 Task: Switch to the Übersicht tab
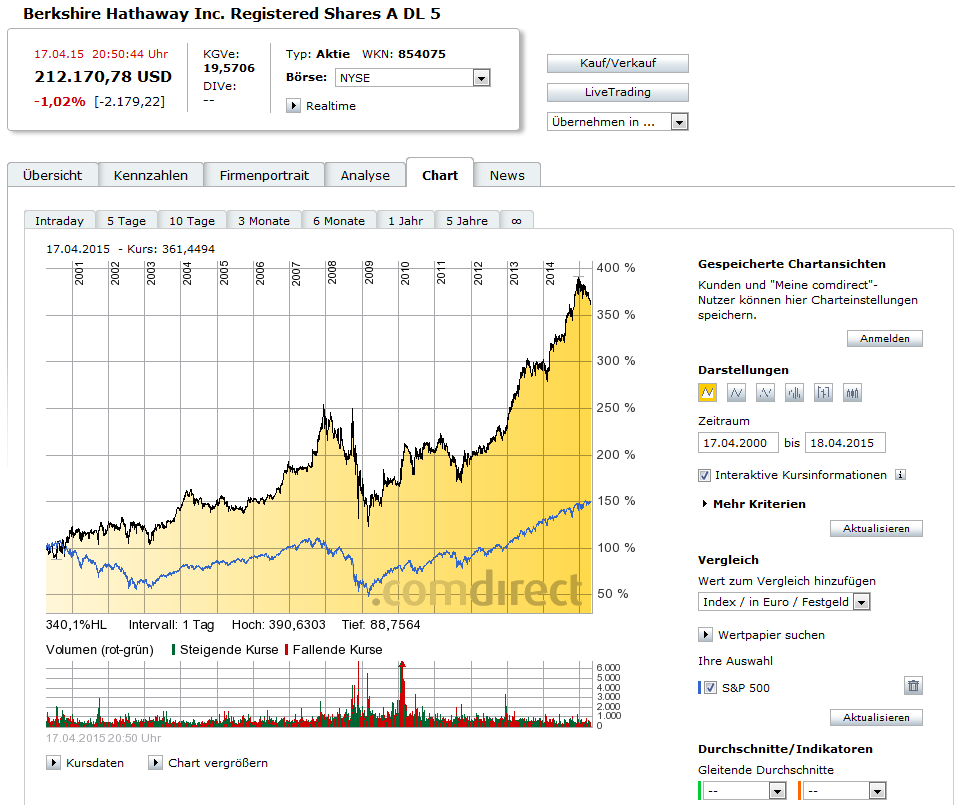[x=52, y=175]
